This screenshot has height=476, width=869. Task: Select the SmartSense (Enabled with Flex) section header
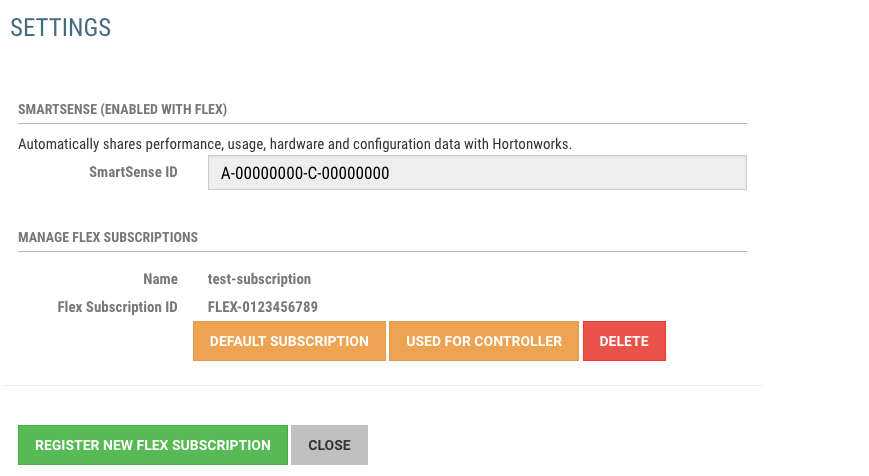pos(123,109)
